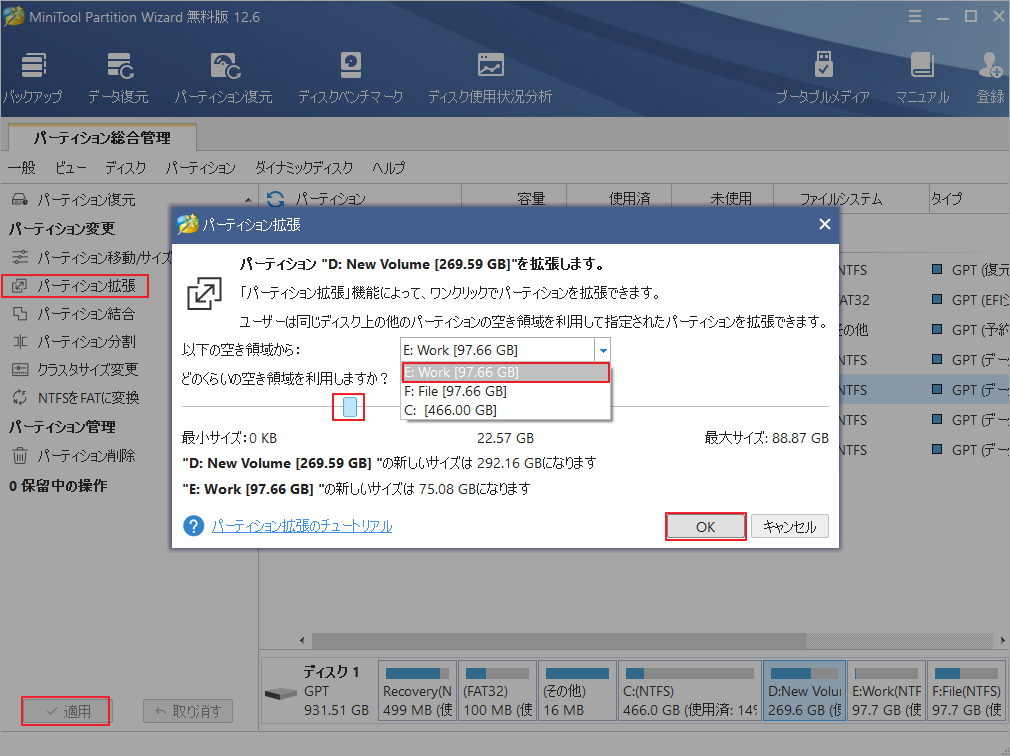Image resolution: width=1010 pixels, height=756 pixels.
Task: Click the free space slider handle
Action: point(350,407)
